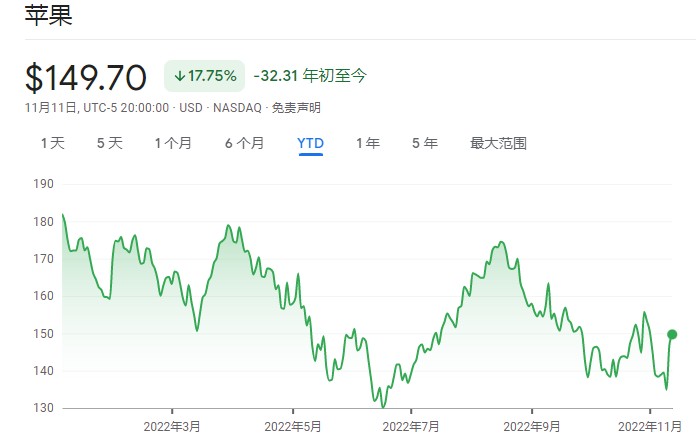Open the 5 年 chart range
This screenshot has width=696, height=445.
point(425,143)
